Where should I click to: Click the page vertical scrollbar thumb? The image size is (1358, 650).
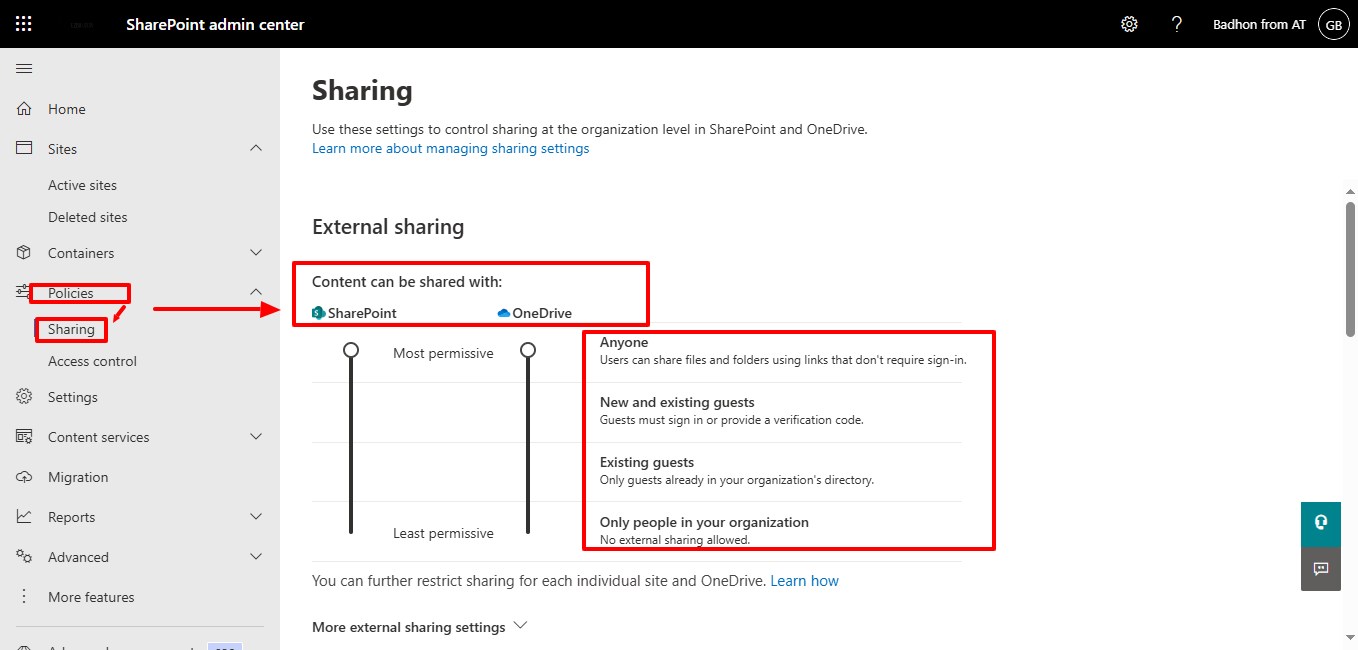click(x=1351, y=268)
